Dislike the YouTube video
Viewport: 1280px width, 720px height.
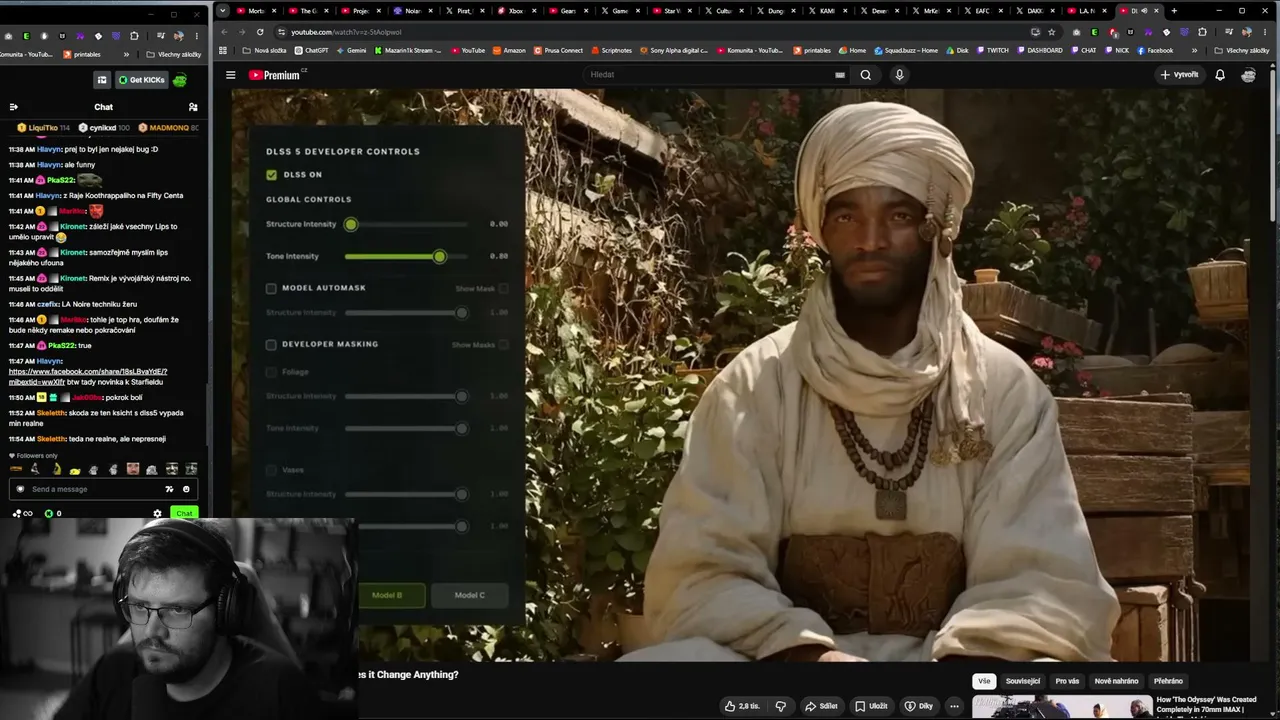coord(780,706)
